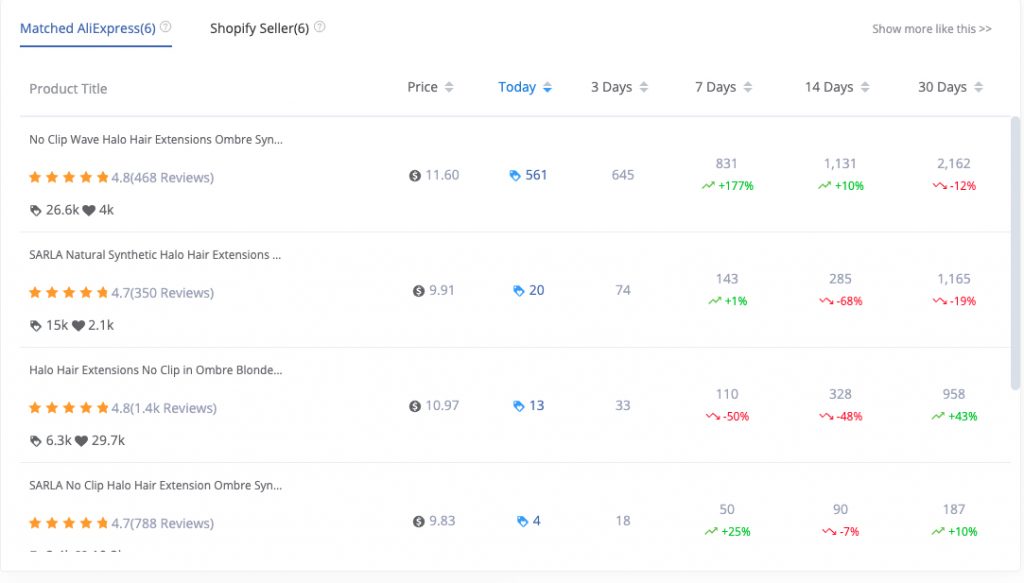The height and width of the screenshot is (583, 1024).
Task: Click the 4.7(788 Reviews) rating text
Action: coord(162,523)
